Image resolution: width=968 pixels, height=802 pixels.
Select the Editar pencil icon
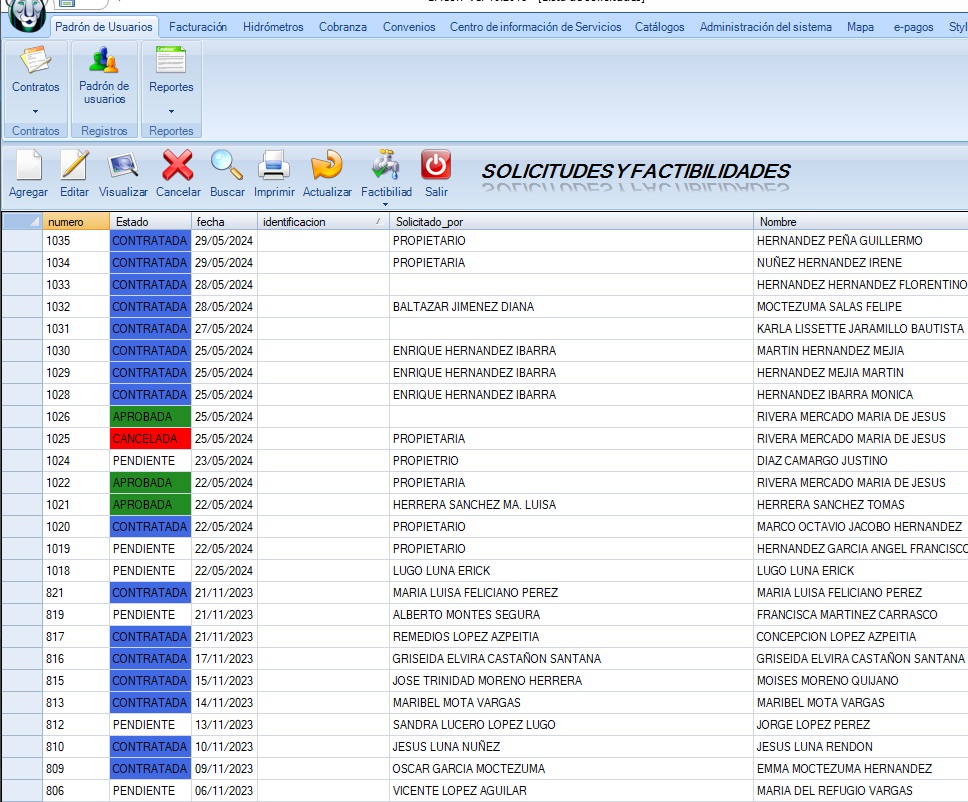tap(74, 166)
